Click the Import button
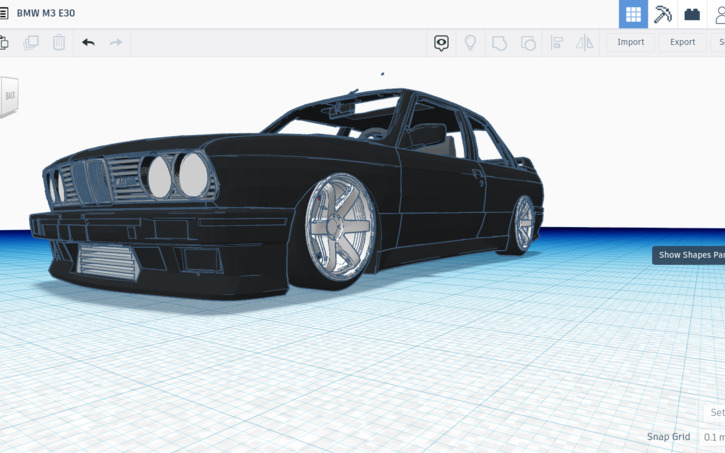Screen dimensions: 725x453 630,42
